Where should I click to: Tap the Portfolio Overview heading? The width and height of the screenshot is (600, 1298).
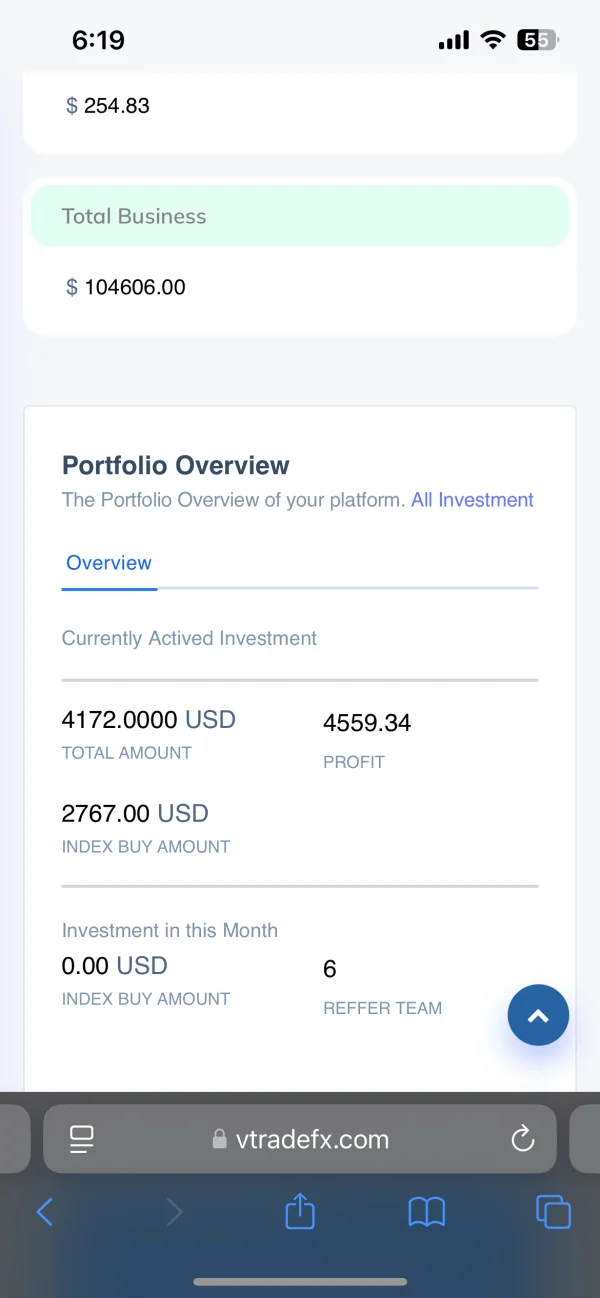pyautogui.click(x=176, y=465)
